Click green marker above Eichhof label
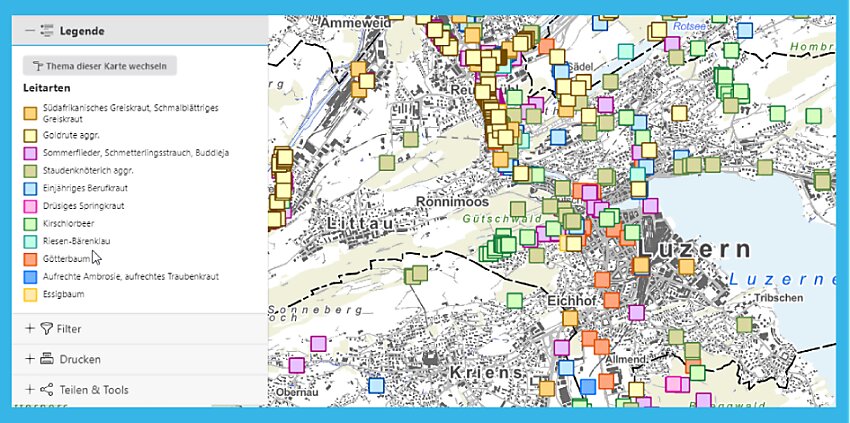The image size is (850, 423). coord(514,300)
